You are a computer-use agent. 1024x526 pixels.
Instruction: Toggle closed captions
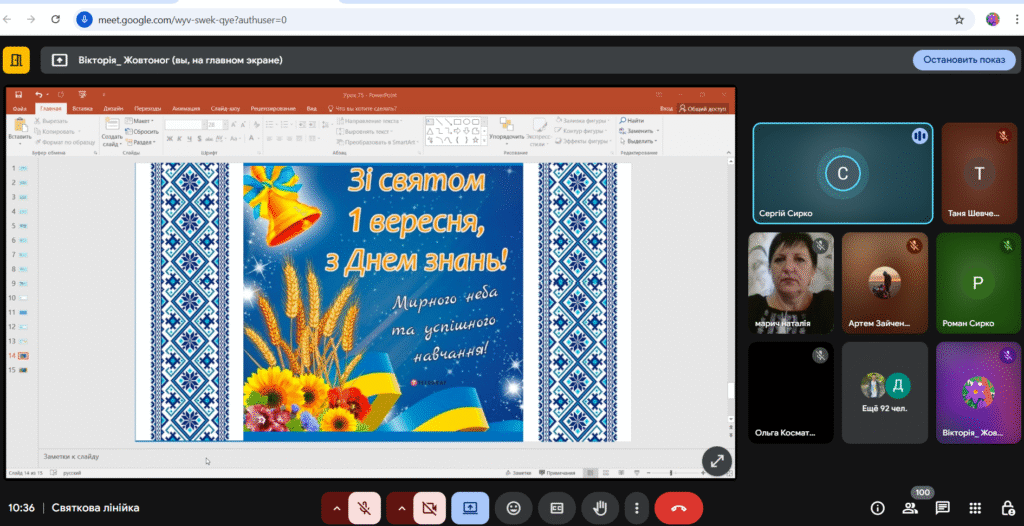557,508
